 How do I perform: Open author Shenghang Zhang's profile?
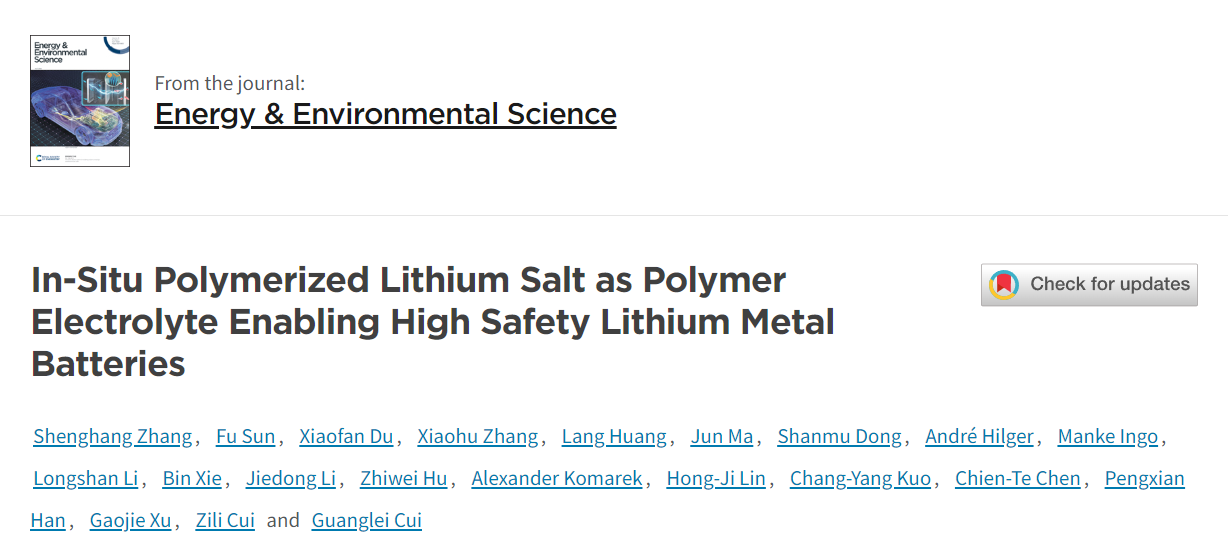click(113, 436)
